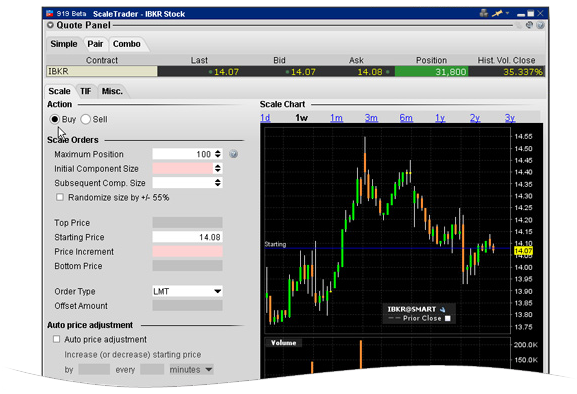Viewport: 577px width, 394px height.
Task: Click the yellow pushpin icon in title bar
Action: tap(497, 14)
